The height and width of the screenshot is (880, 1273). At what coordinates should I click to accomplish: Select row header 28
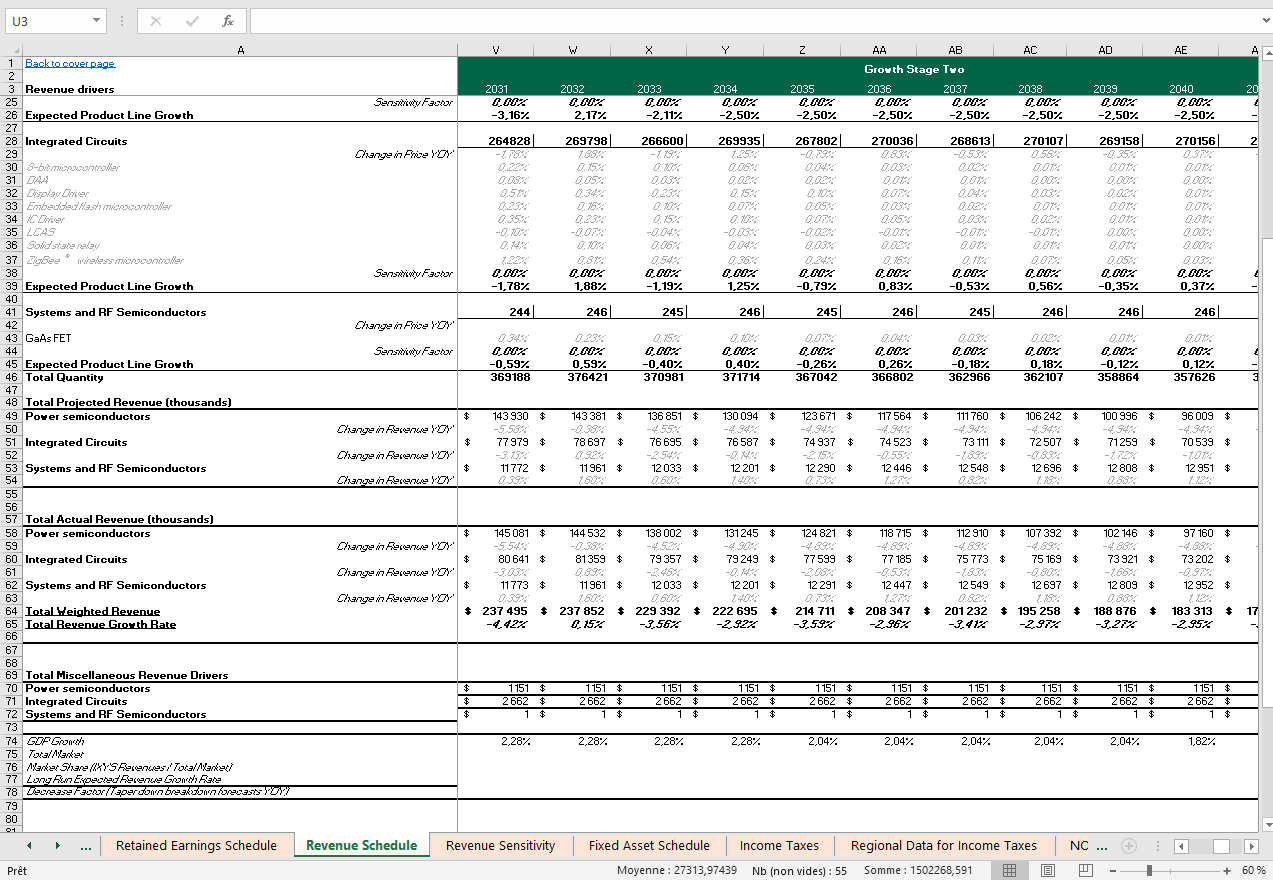pos(11,141)
